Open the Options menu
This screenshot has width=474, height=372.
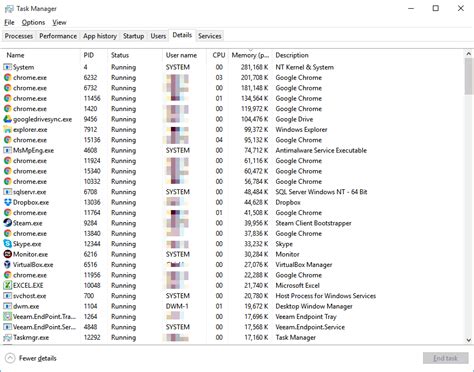(x=33, y=22)
